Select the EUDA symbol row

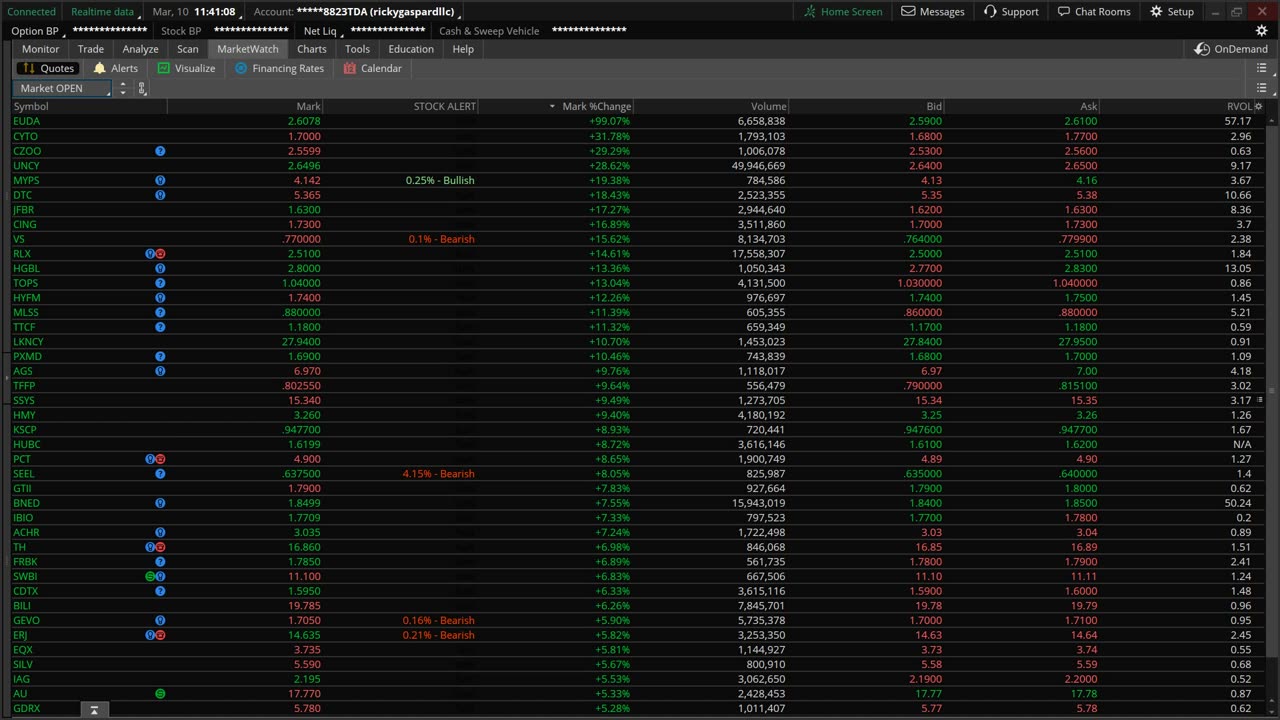(638, 121)
